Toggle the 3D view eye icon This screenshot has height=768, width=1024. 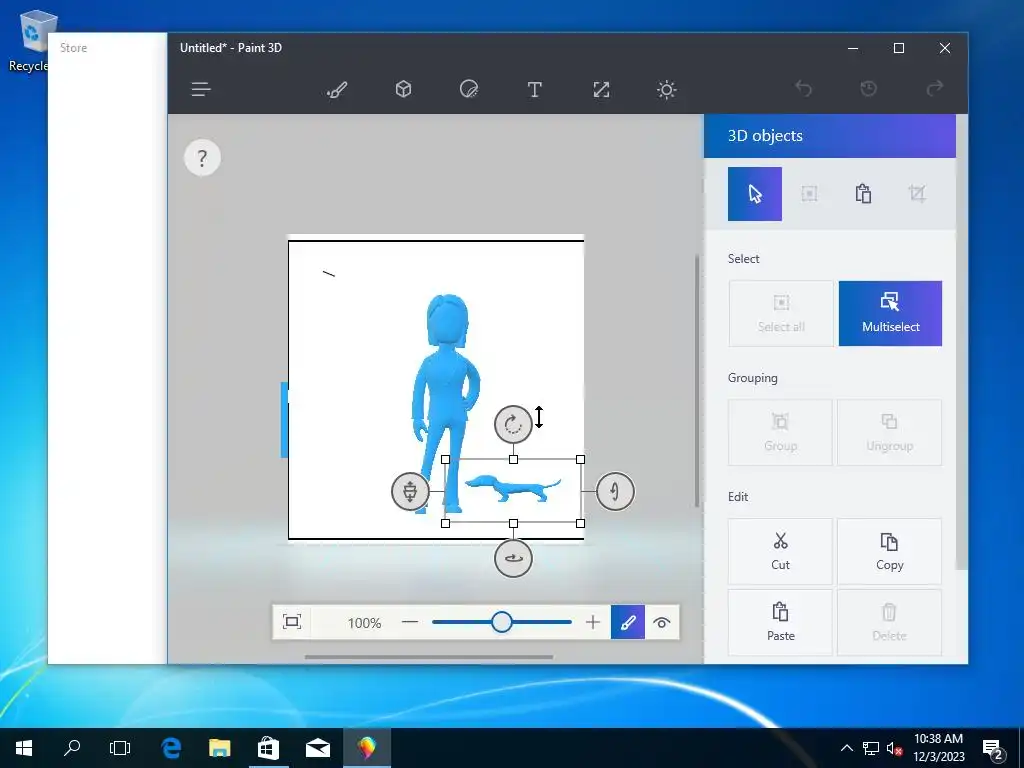662,622
